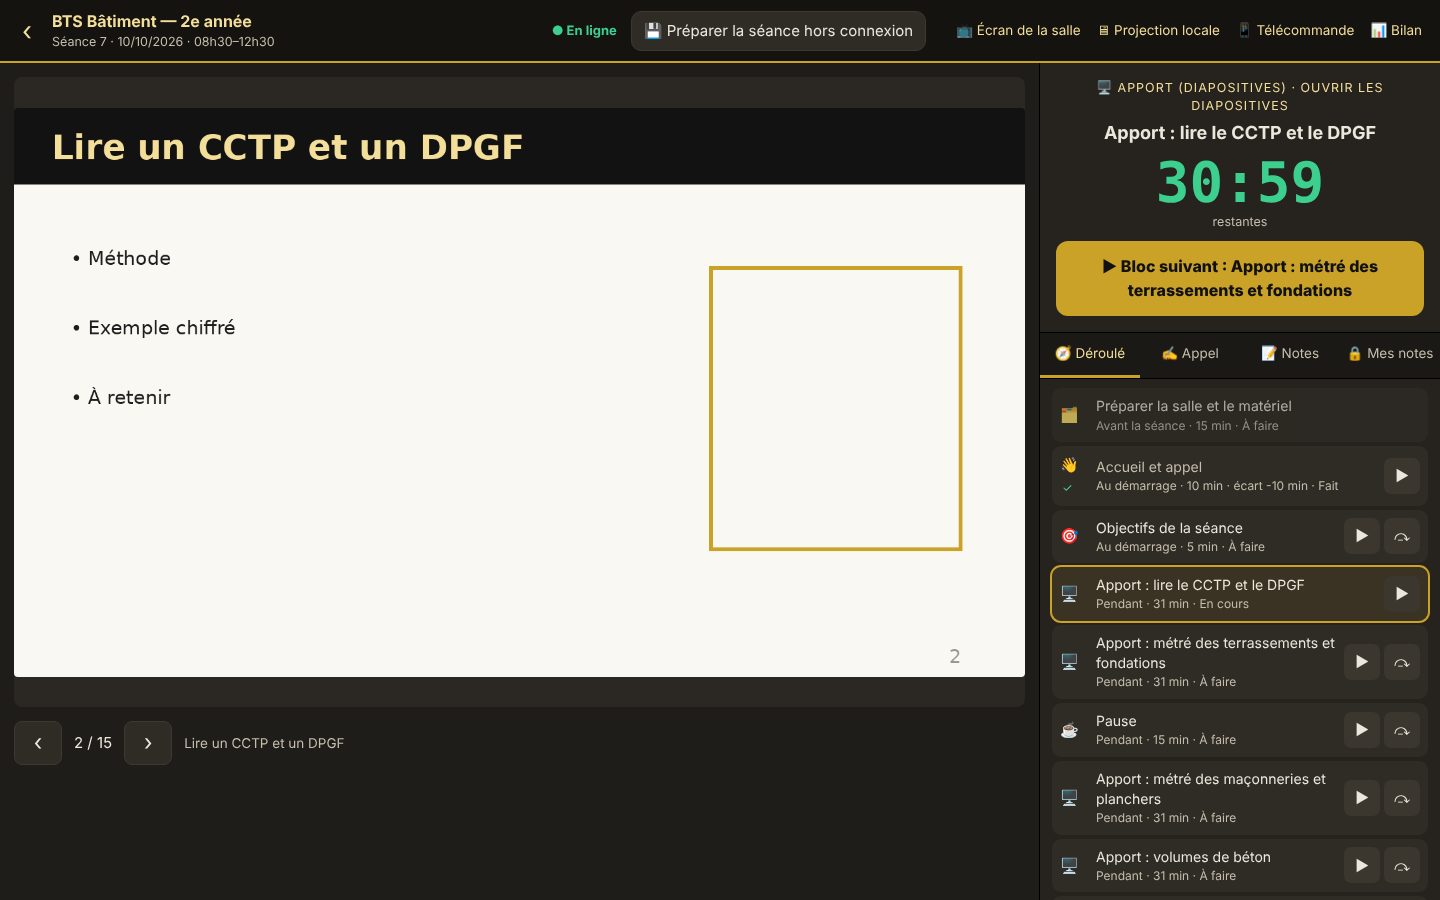The image size is (1440, 900).
Task: Open the Bilan link
Action: [1396, 30]
